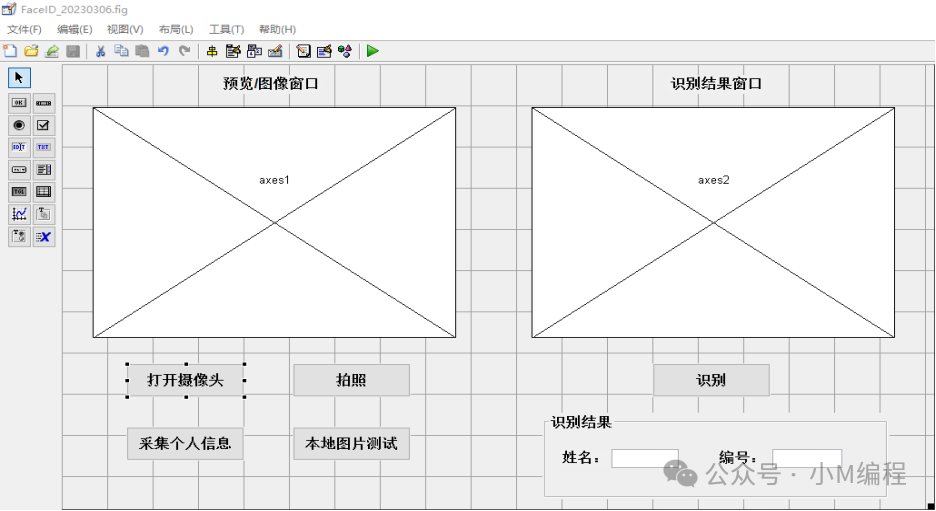Image resolution: width=936 pixels, height=511 pixels.
Task: Select the 采集个人信息 button
Action: coord(185,444)
